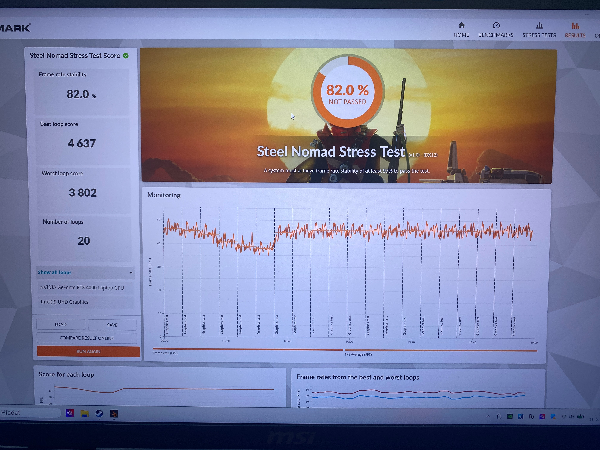
Task: Expand the Show details dropdown
Action: pos(85,272)
